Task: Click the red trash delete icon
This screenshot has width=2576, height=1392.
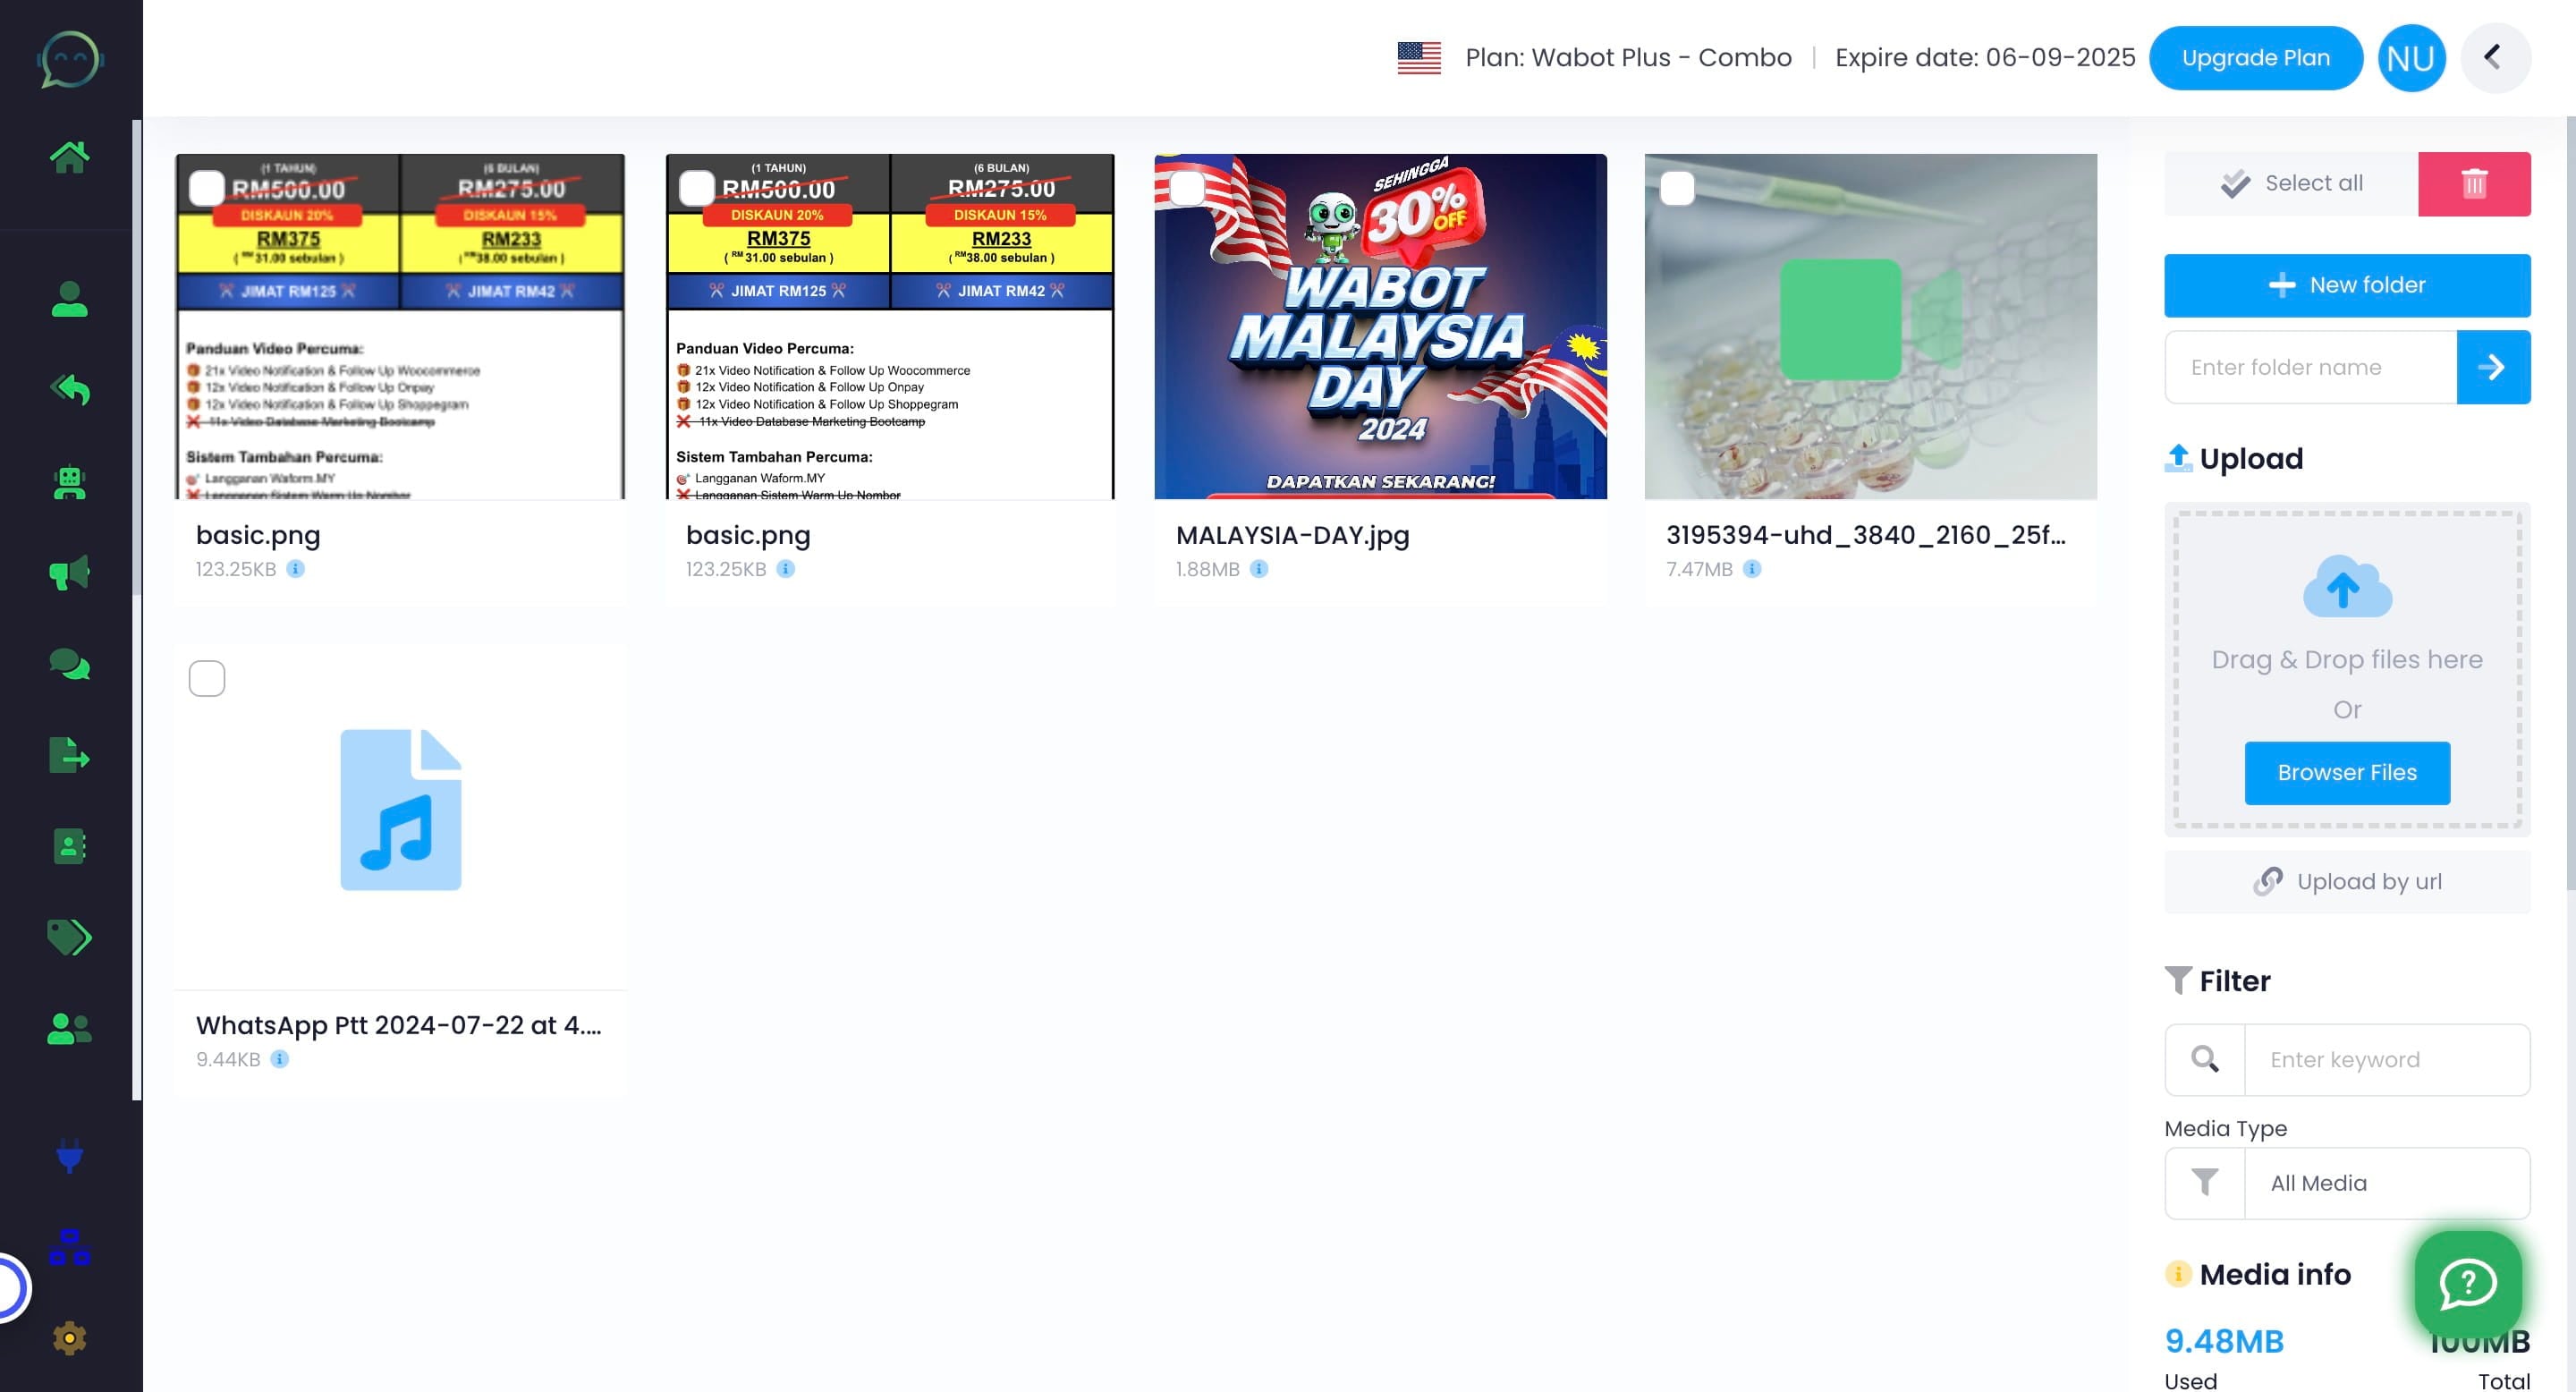Action: 2473,184
